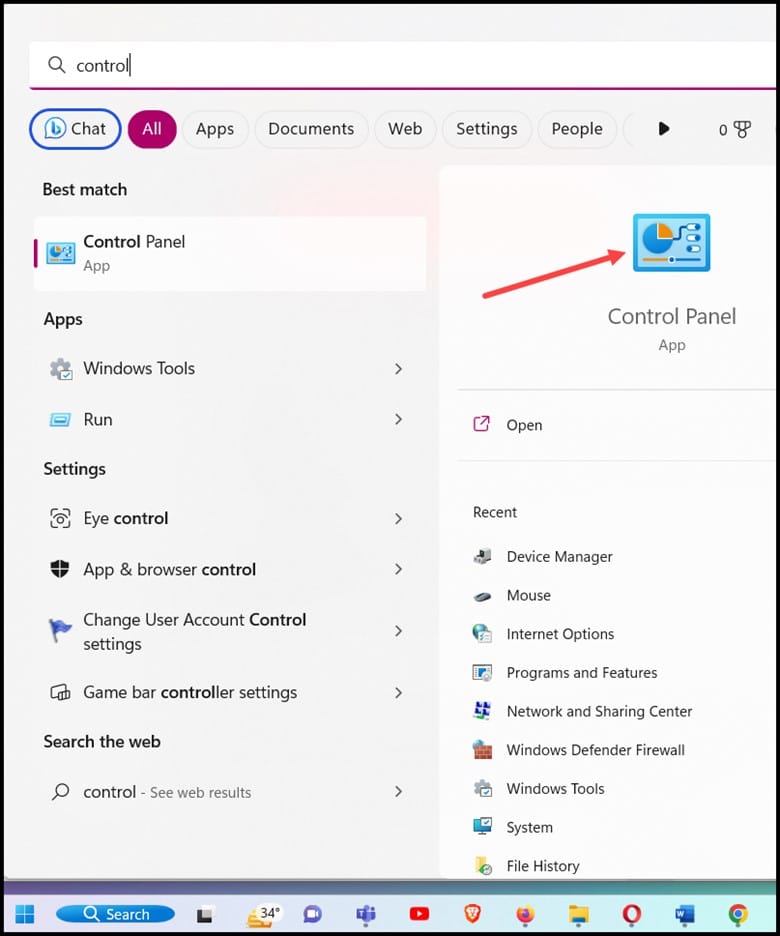The image size is (780, 936).
Task: Open Firefox from the taskbar
Action: (525, 915)
